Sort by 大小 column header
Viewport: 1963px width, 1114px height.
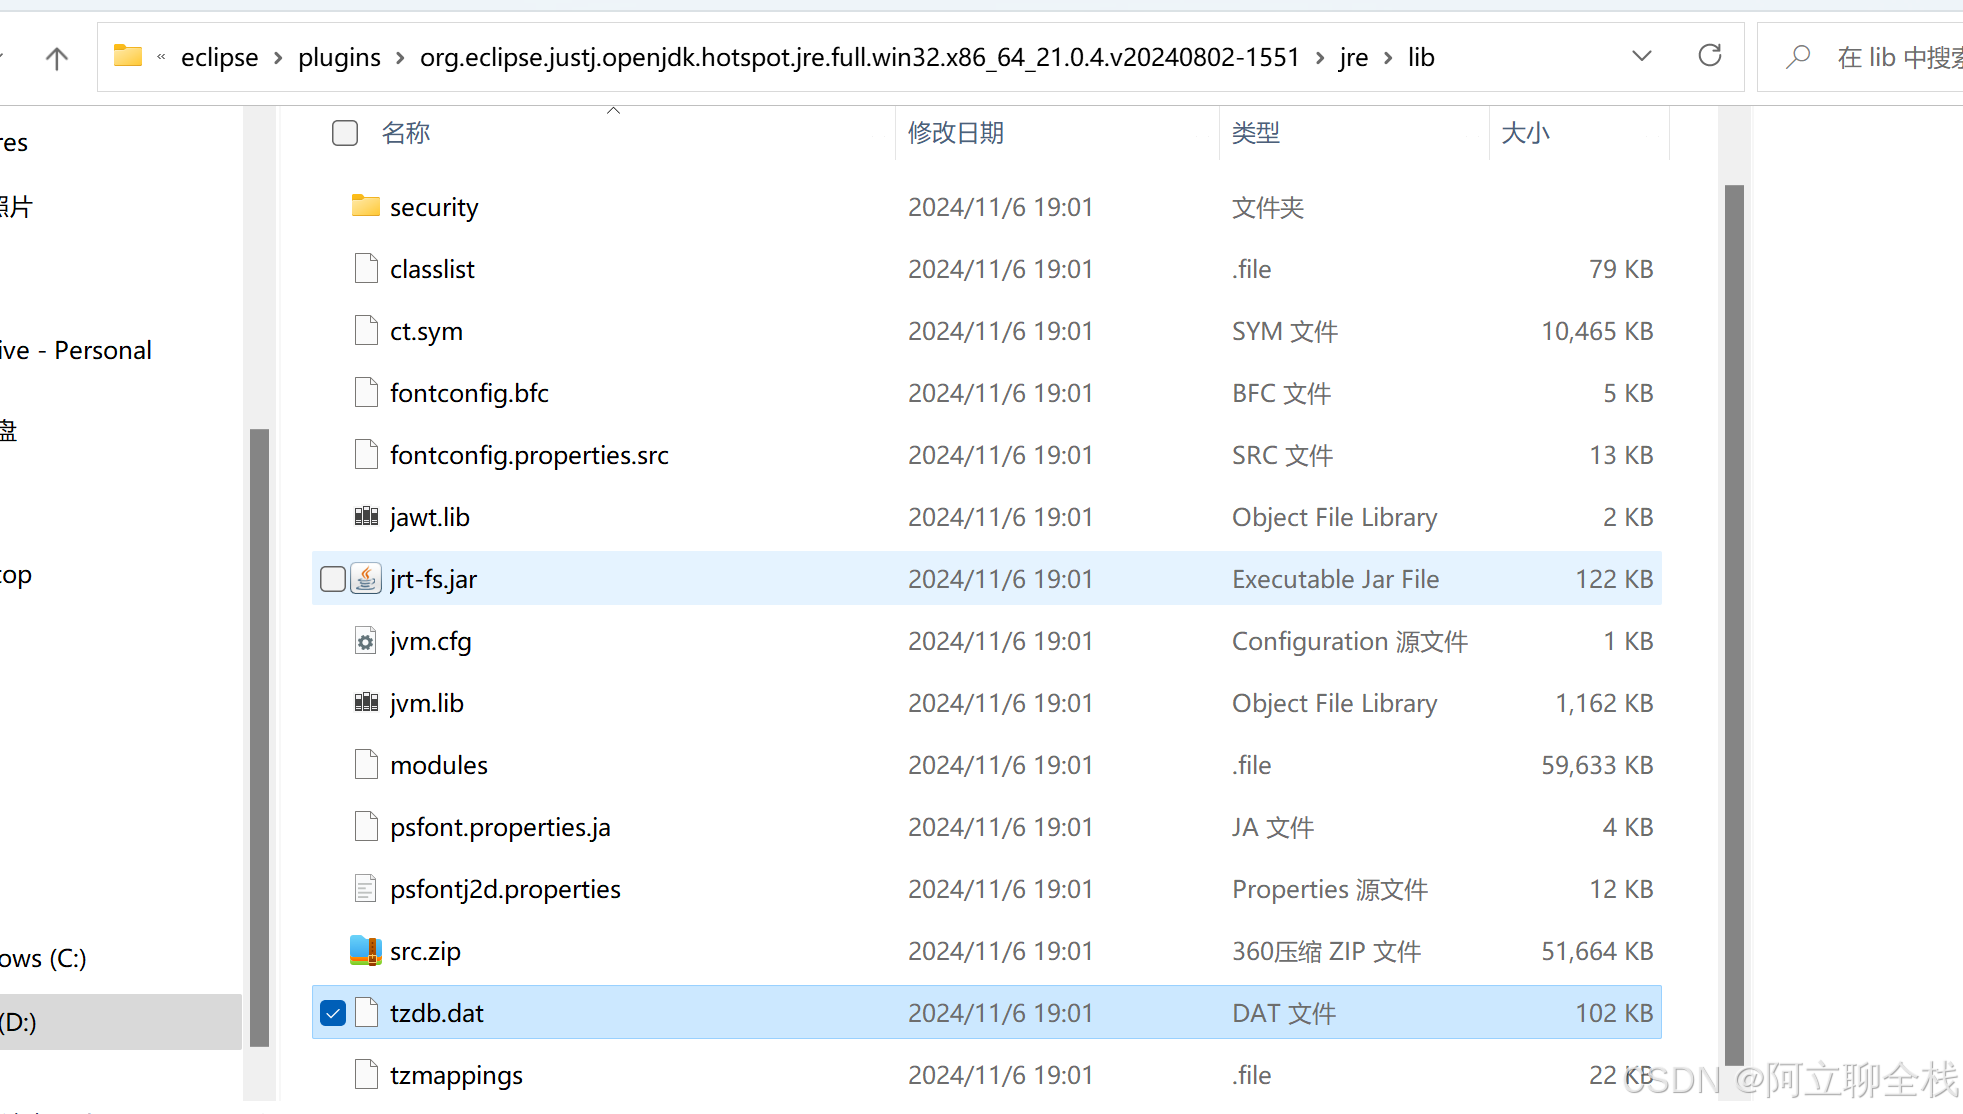click(1525, 133)
